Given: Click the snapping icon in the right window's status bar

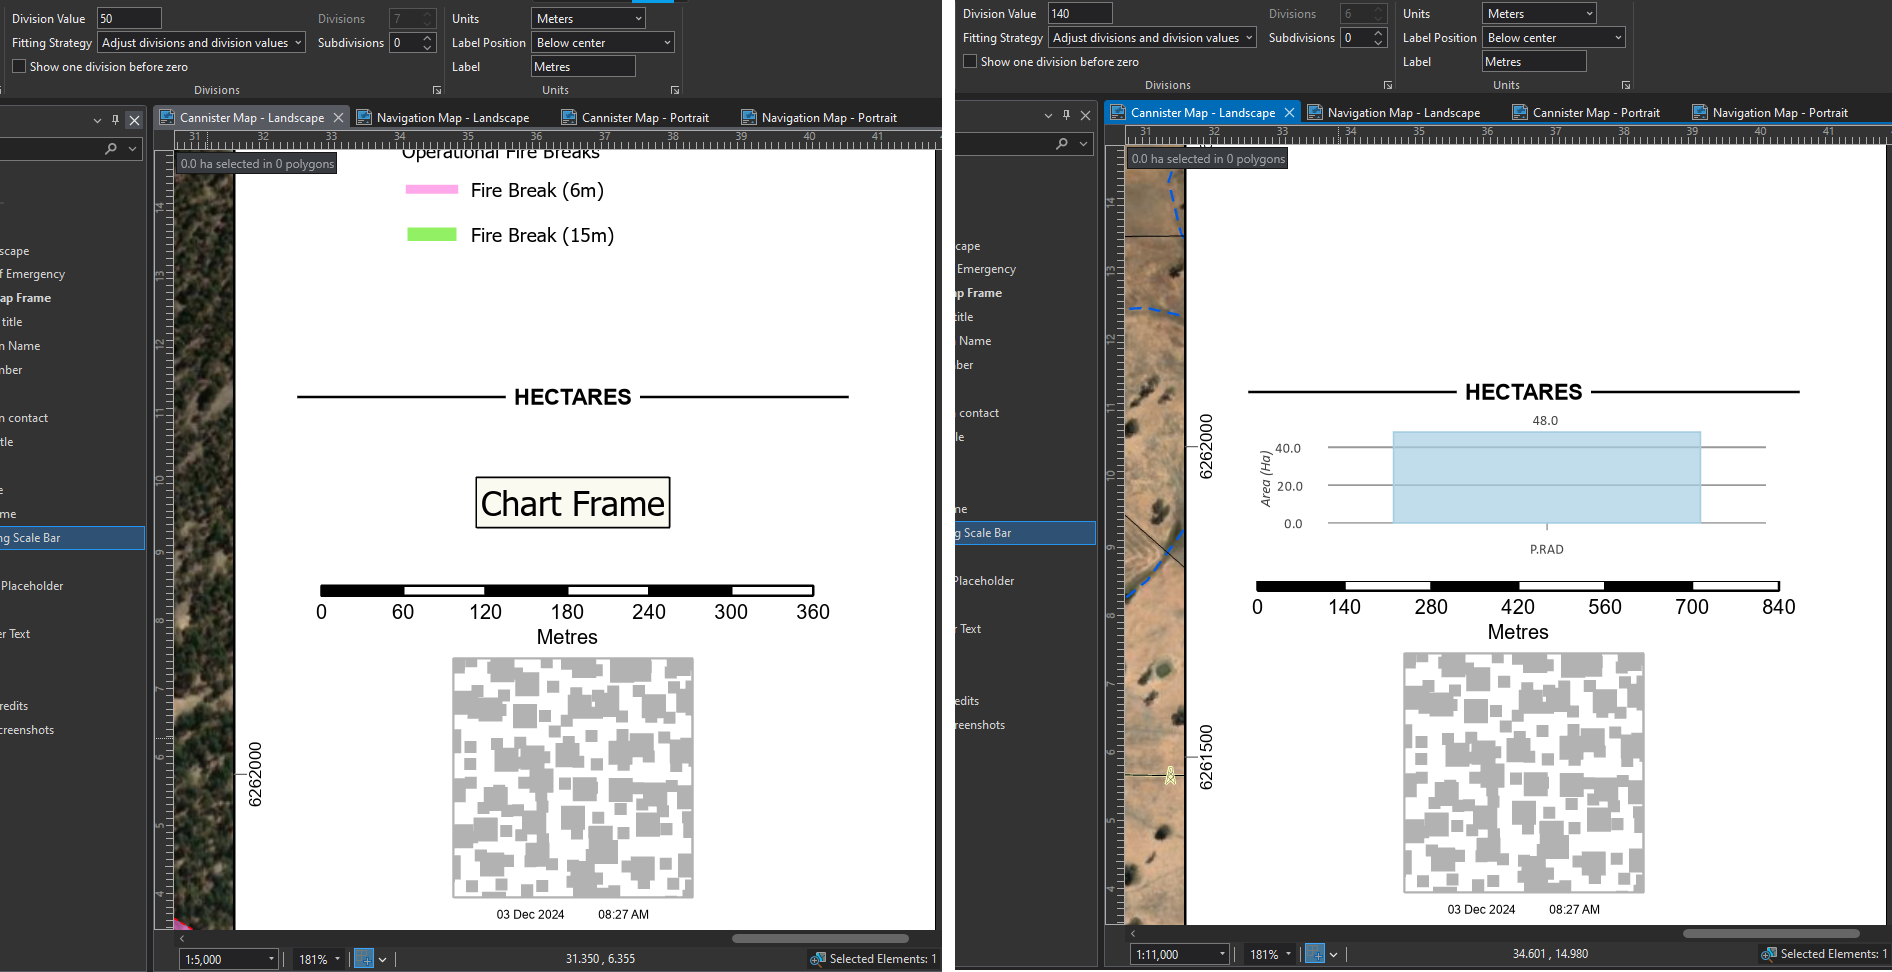Looking at the screenshot, I should click(1317, 954).
